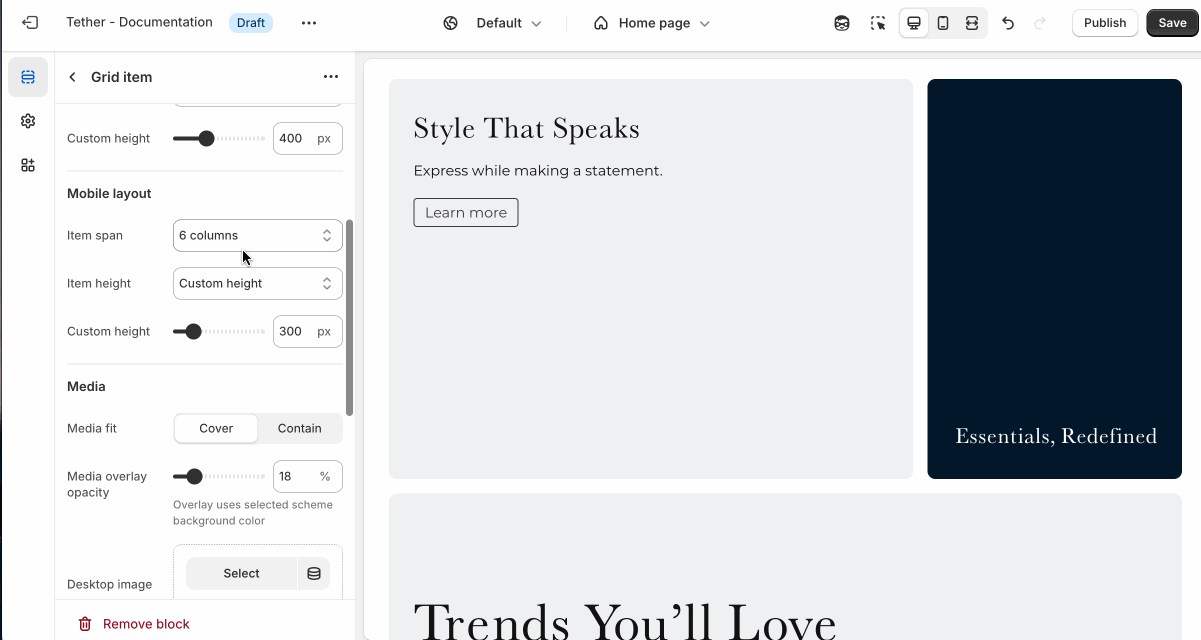Open the Home page selector dropdown
The image size is (1201, 640).
click(652, 23)
